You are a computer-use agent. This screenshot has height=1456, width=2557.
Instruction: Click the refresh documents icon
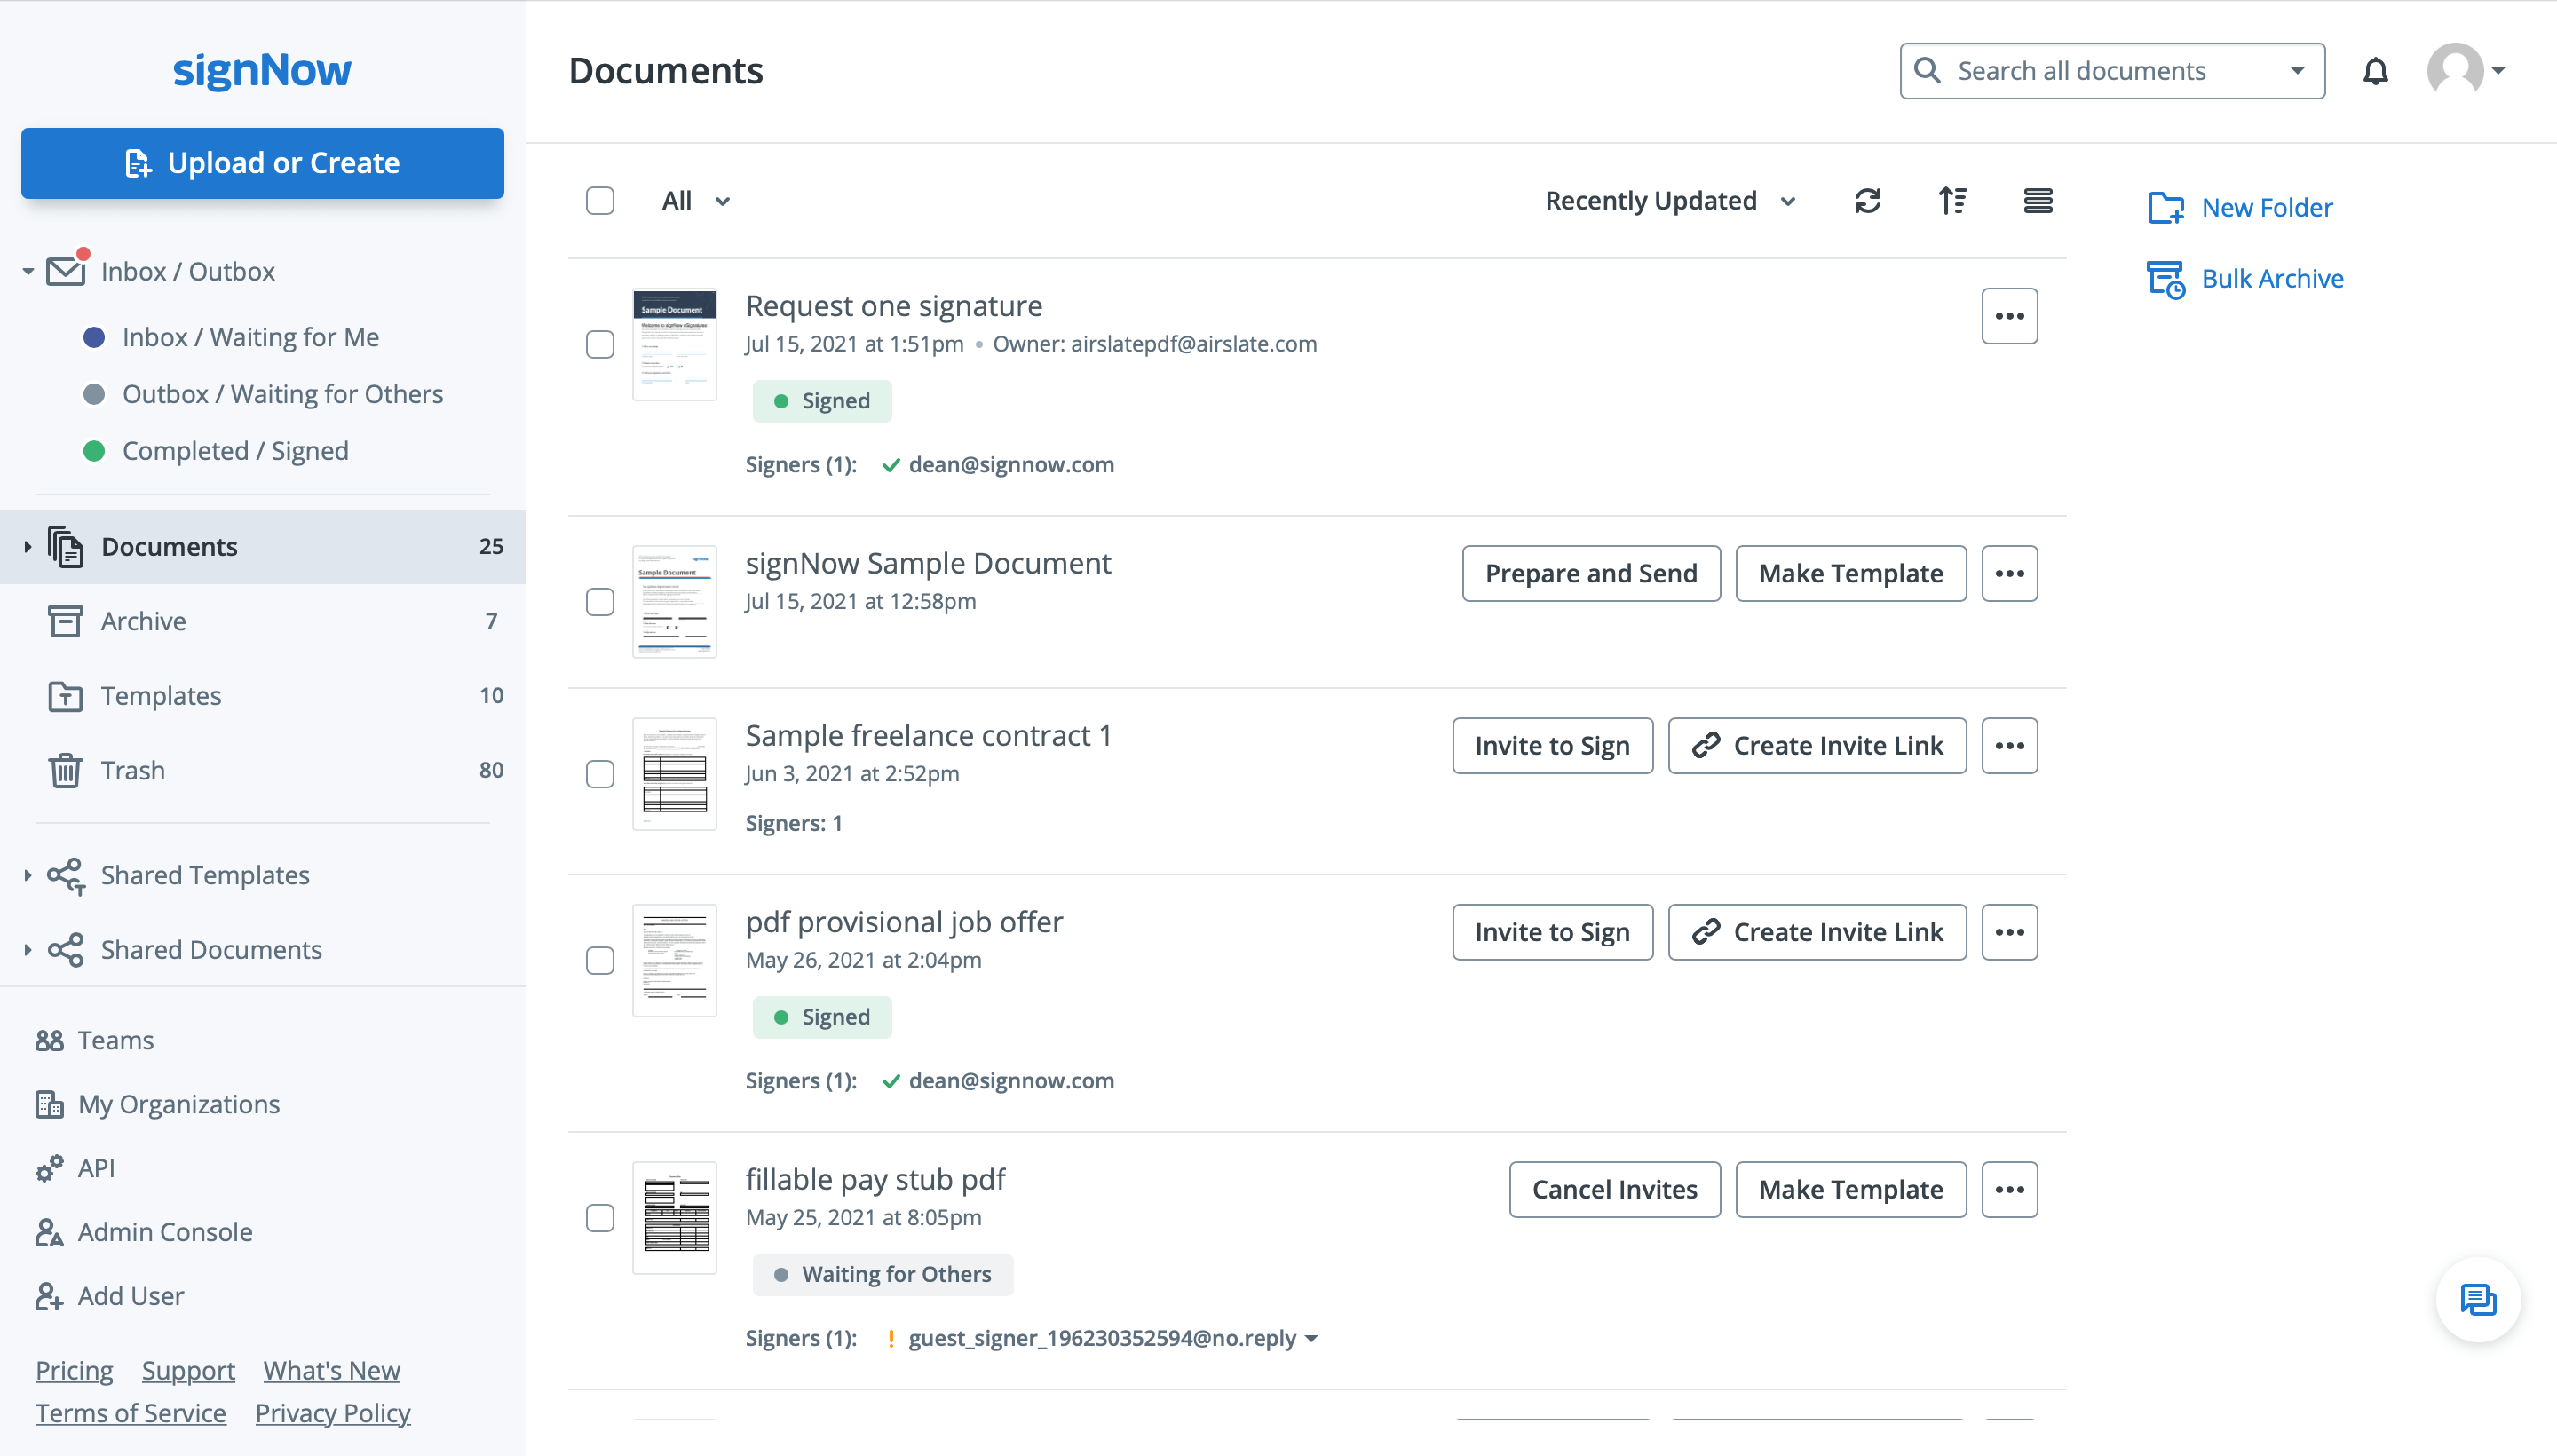1867,201
